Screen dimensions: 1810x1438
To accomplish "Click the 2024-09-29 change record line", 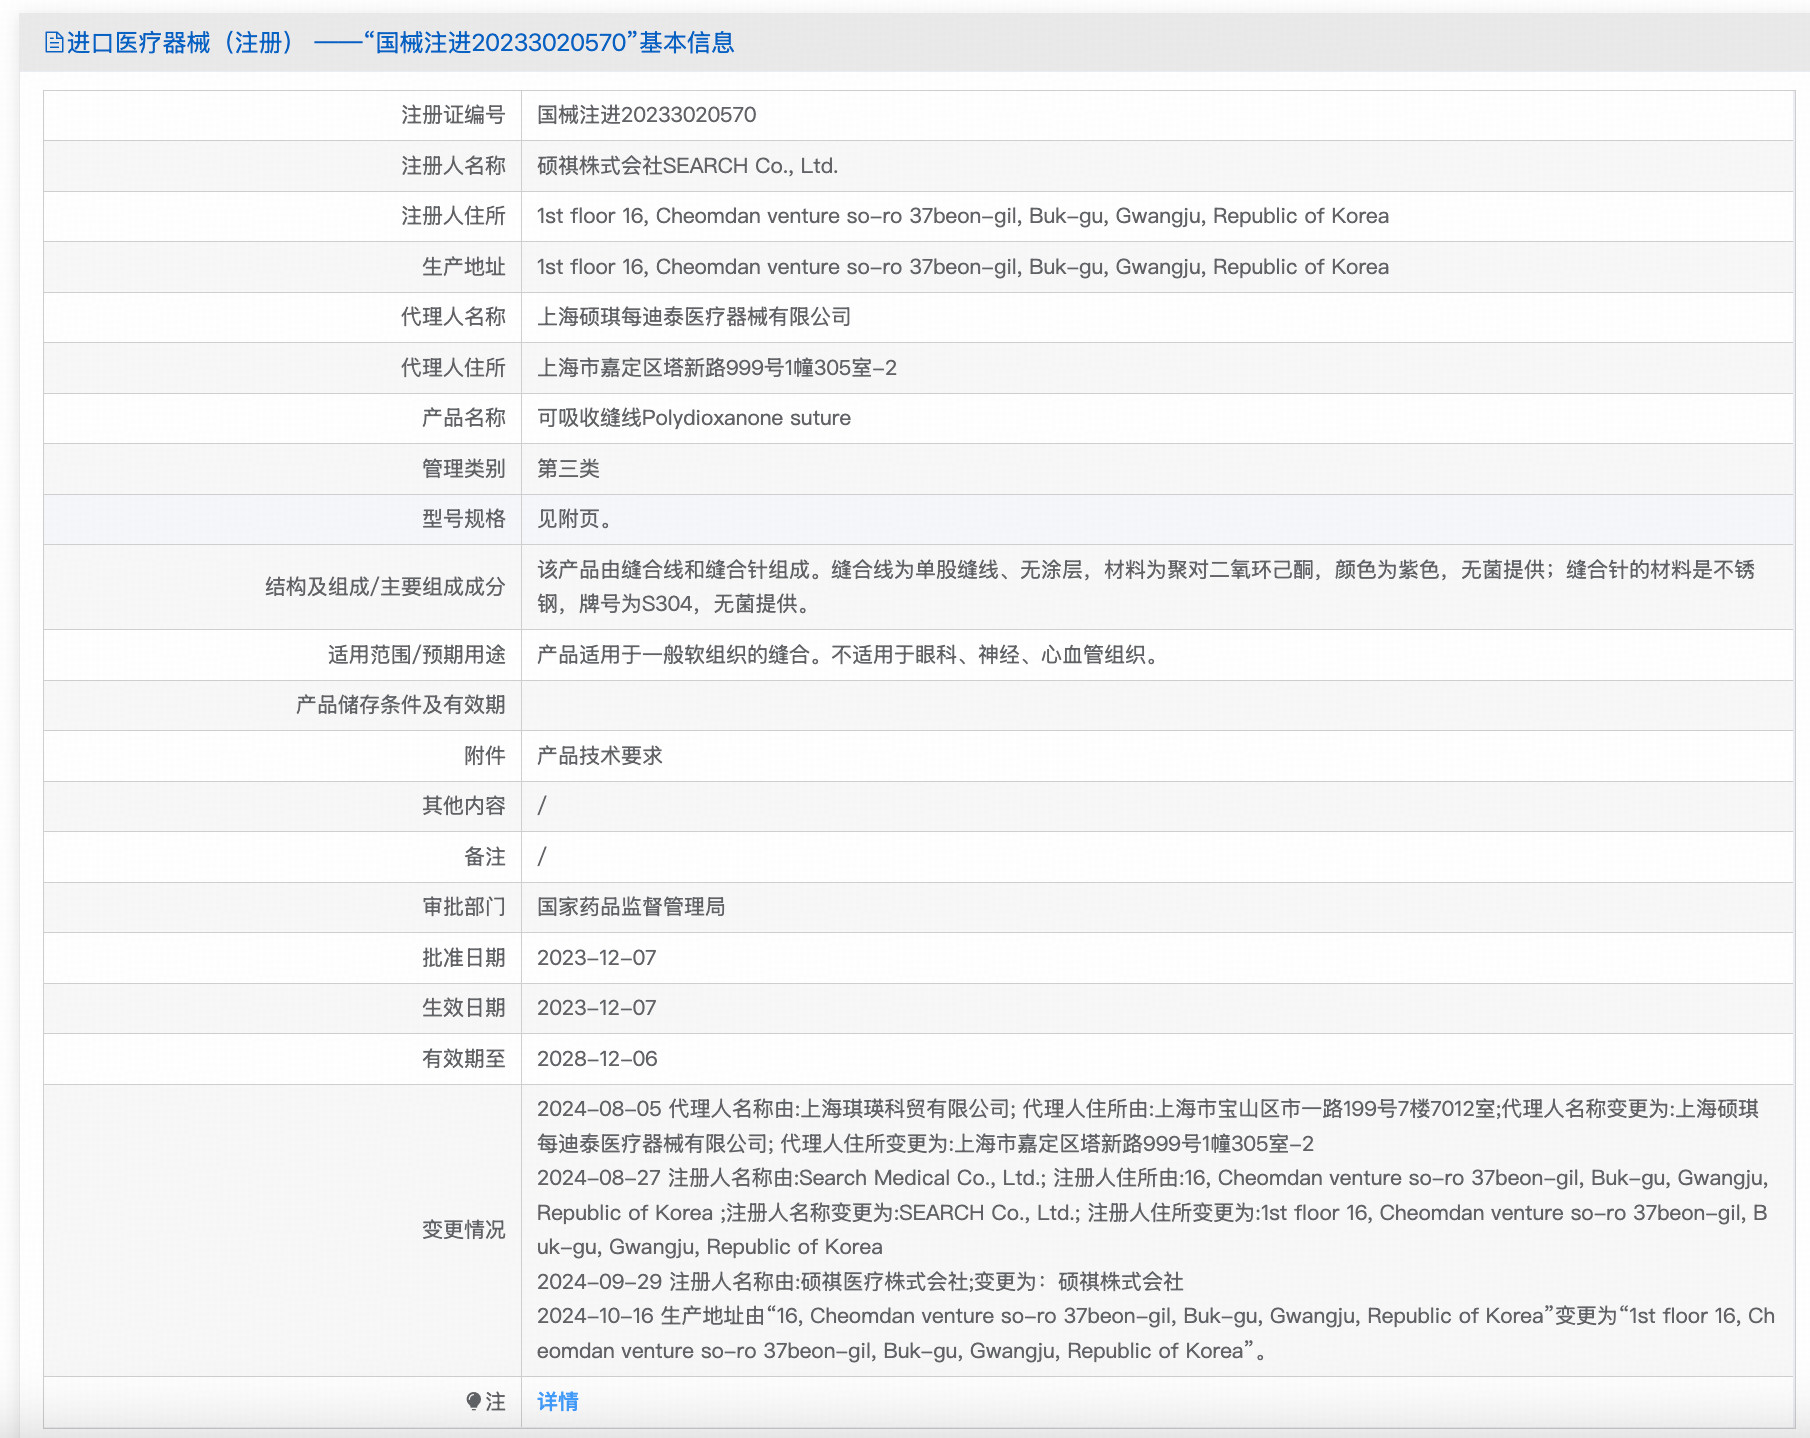I will (860, 1282).
